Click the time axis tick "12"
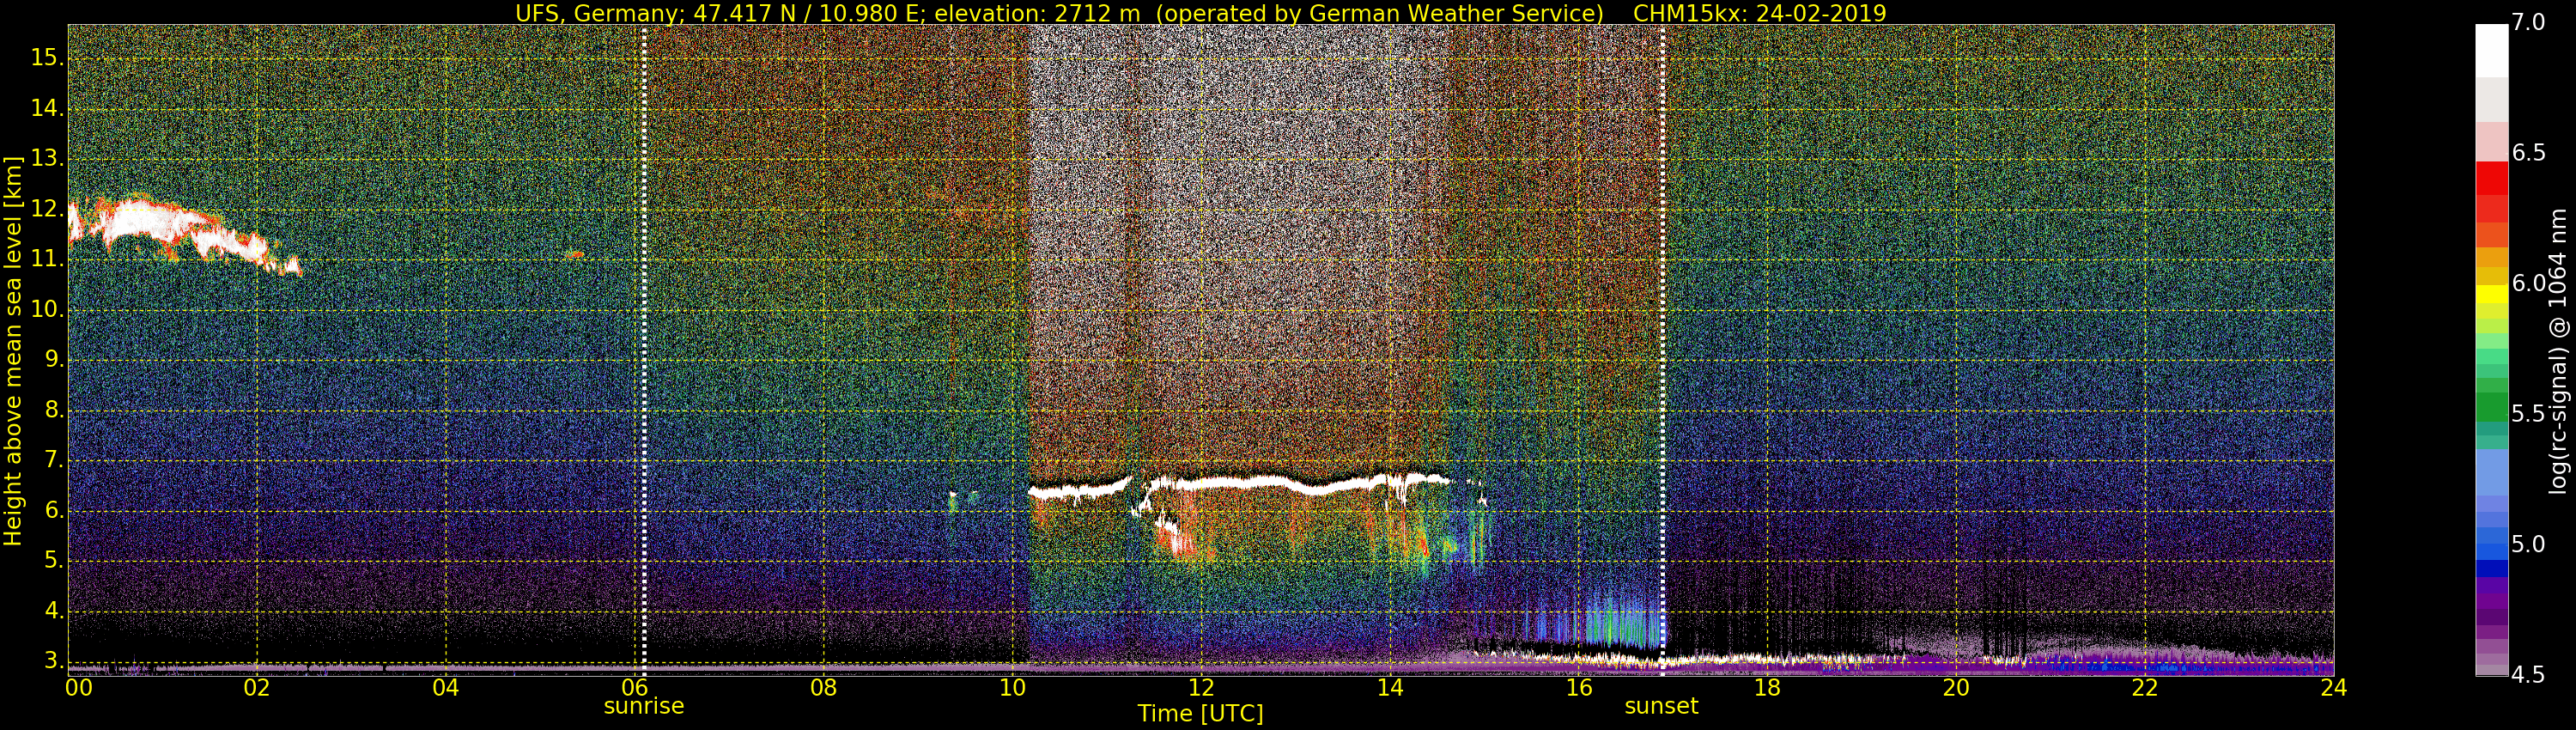Image resolution: width=2576 pixels, height=730 pixels. [x=1201, y=688]
